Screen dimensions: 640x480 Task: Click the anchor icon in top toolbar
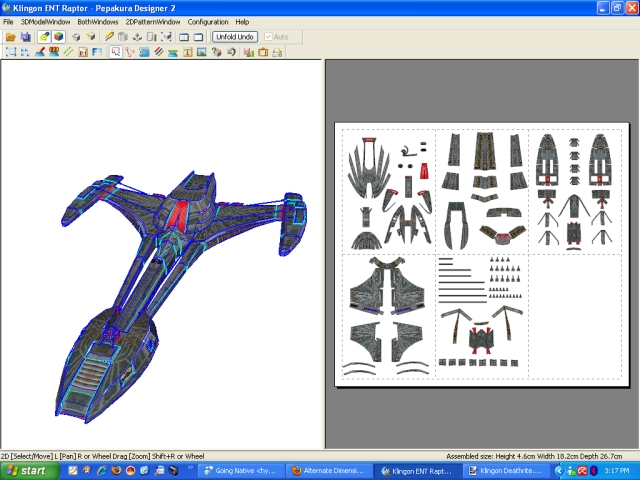[137, 37]
